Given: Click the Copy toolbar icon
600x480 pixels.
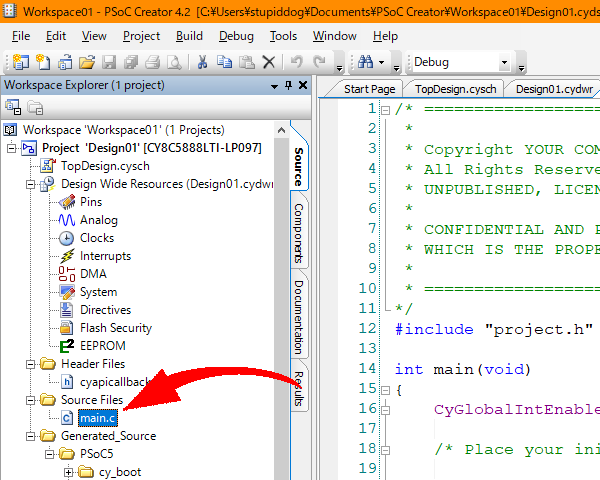Looking at the screenshot, I should point(224,62).
